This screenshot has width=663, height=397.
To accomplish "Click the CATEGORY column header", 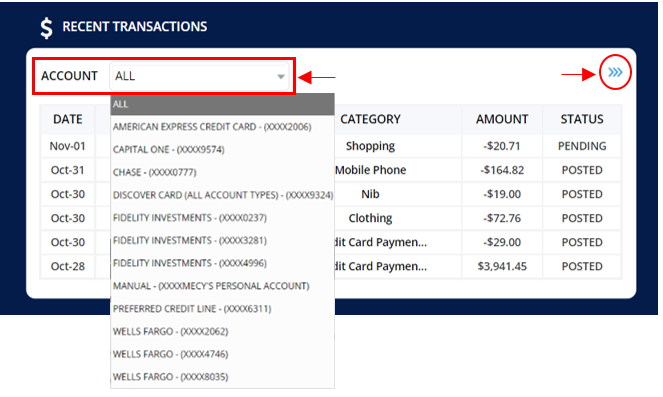I will [370, 119].
